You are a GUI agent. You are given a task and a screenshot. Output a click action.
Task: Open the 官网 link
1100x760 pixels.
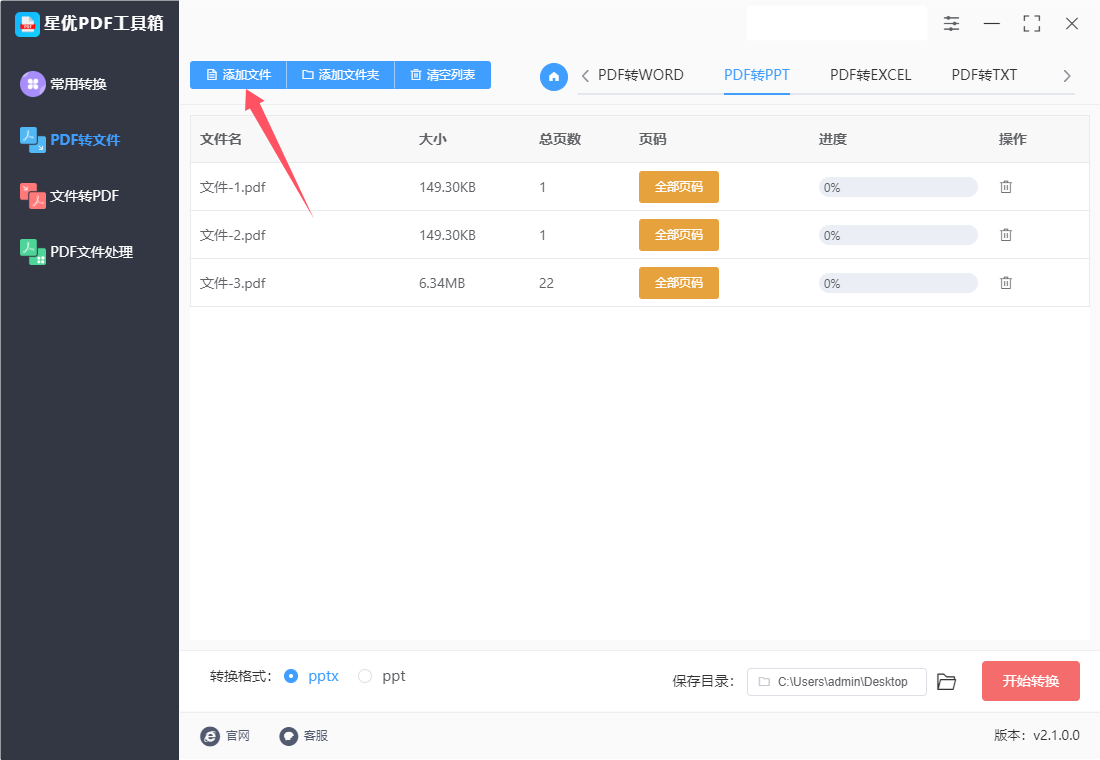[x=225, y=735]
